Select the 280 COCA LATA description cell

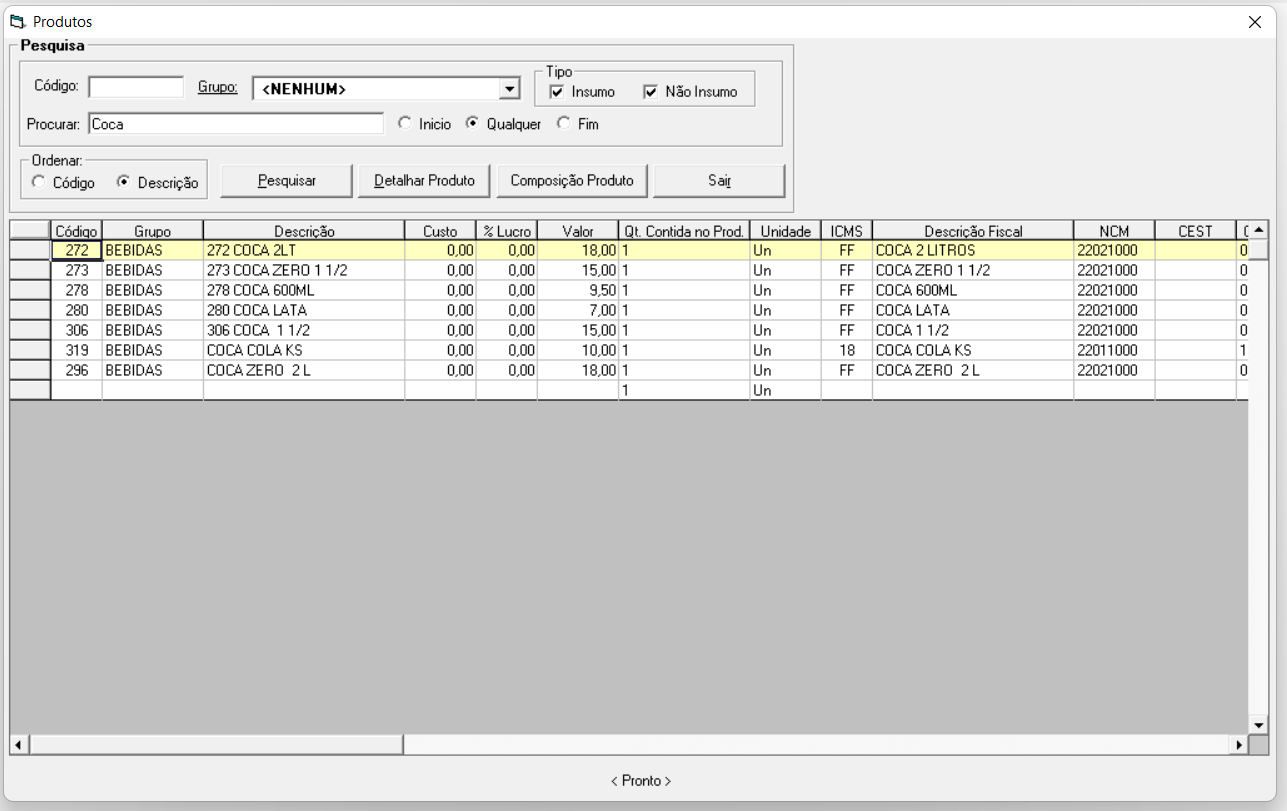[304, 310]
